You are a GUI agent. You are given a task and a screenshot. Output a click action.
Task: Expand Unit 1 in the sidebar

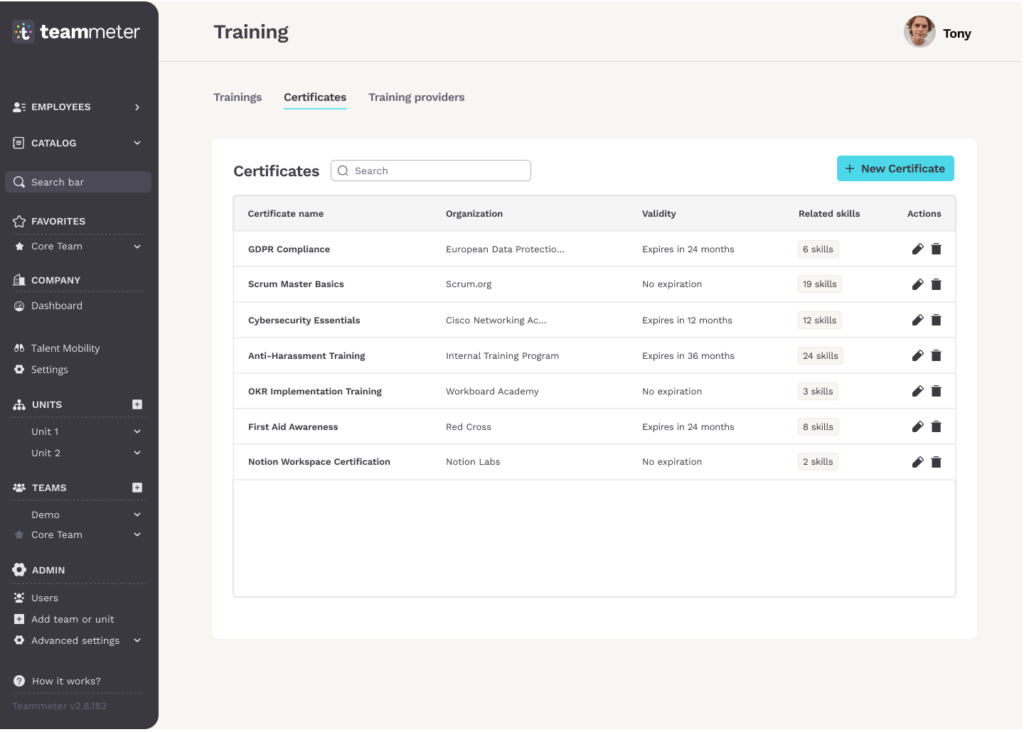[137, 432]
